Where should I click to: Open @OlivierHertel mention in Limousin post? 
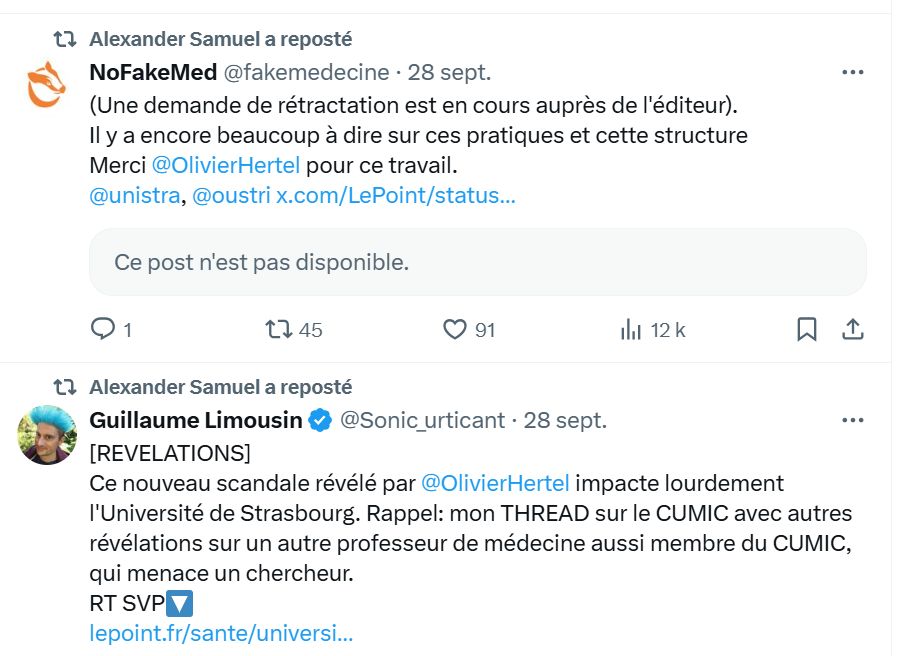(495, 483)
